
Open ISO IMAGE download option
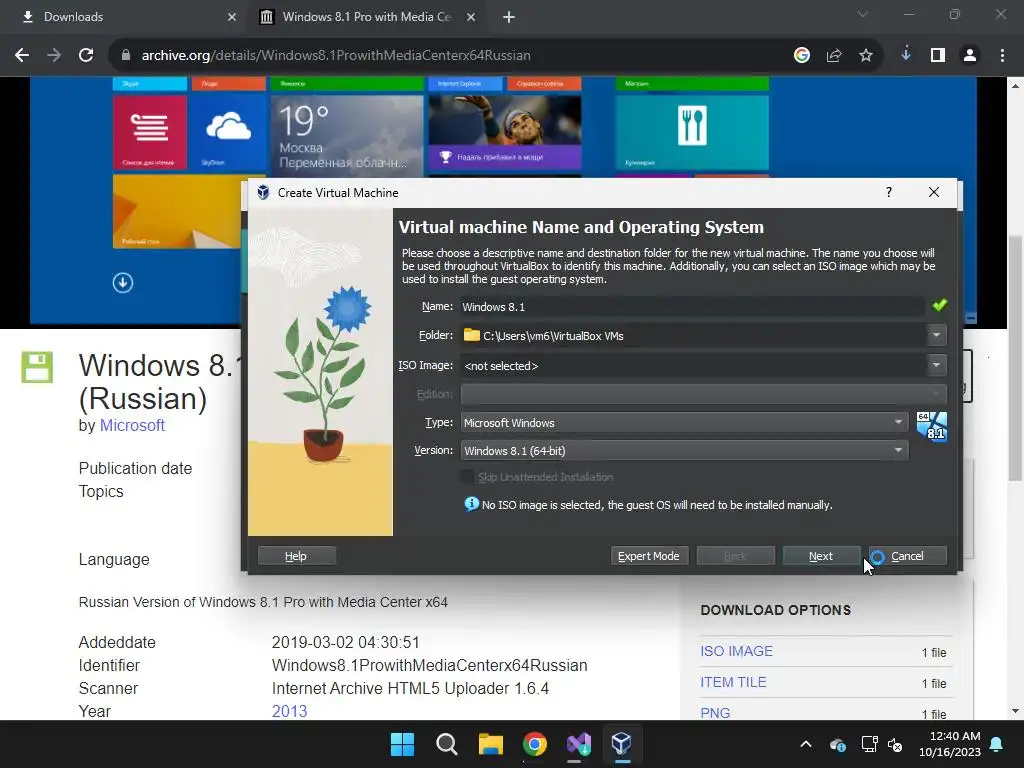(737, 651)
